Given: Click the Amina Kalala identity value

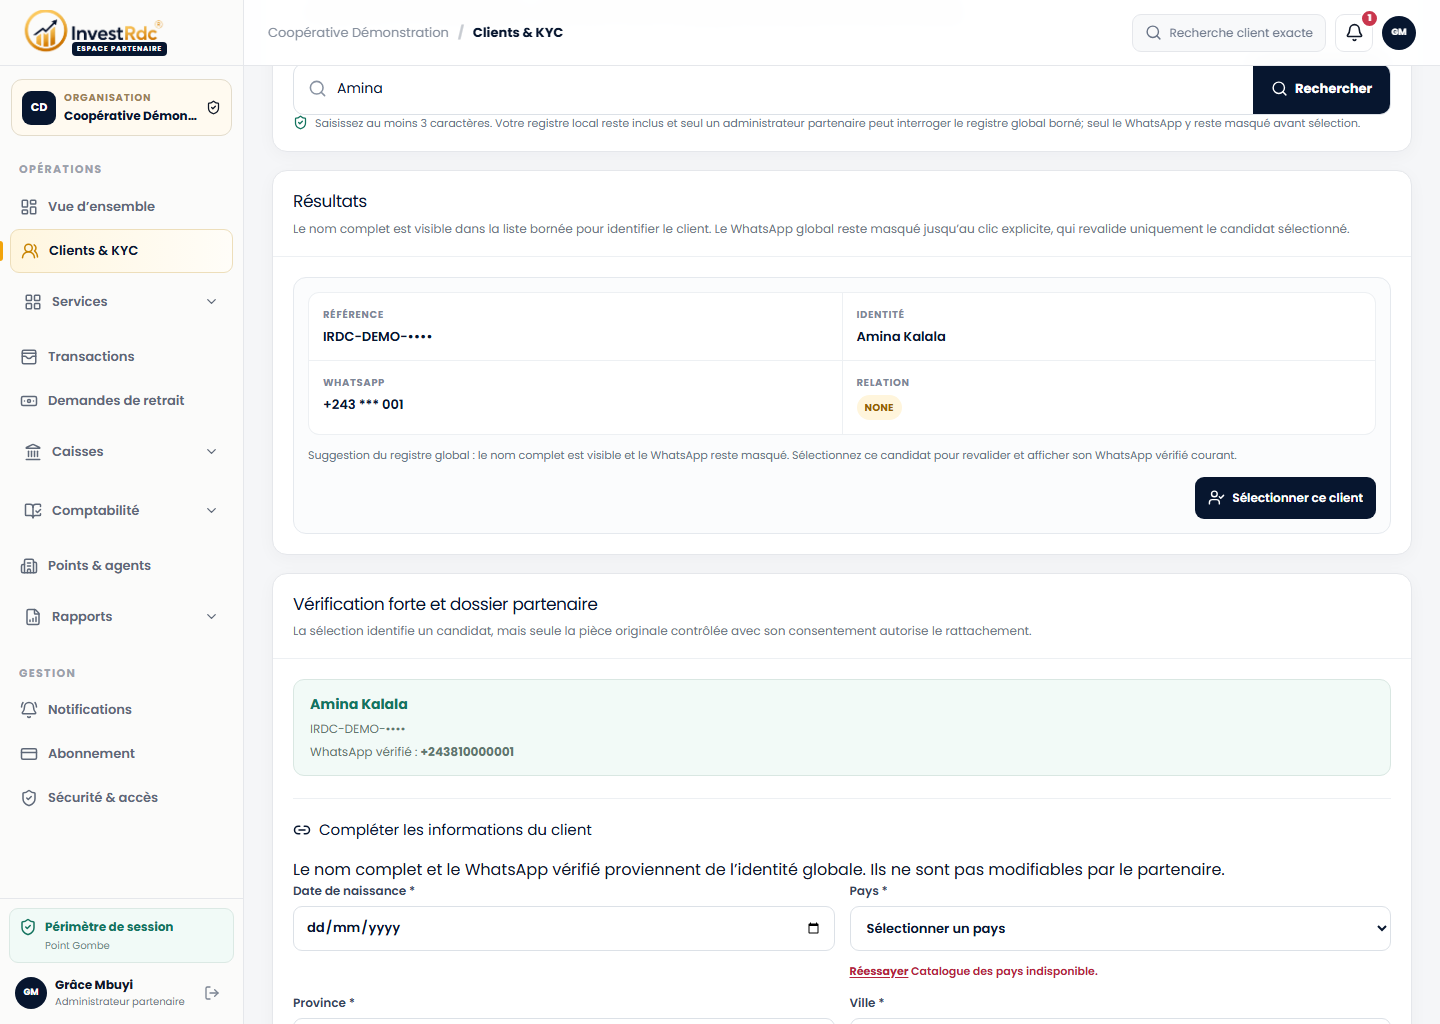Looking at the screenshot, I should coord(901,337).
